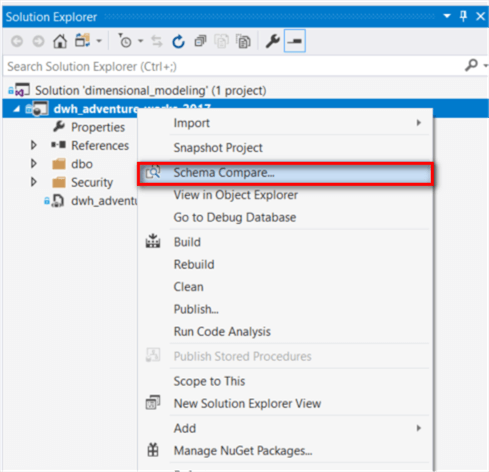This screenshot has width=489, height=472.
Task: Click the Forward navigation arrow in toolbar
Action: click(38, 42)
